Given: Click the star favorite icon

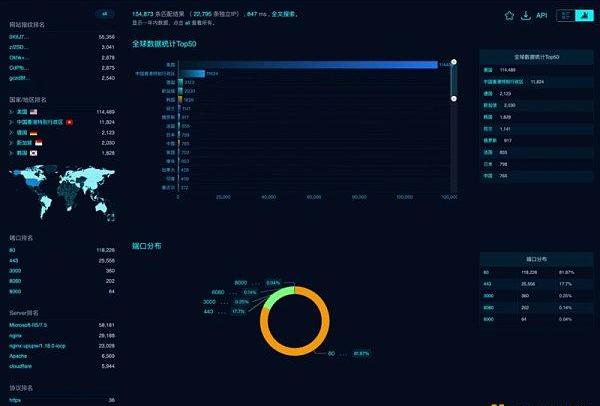Looking at the screenshot, I should tap(509, 15).
